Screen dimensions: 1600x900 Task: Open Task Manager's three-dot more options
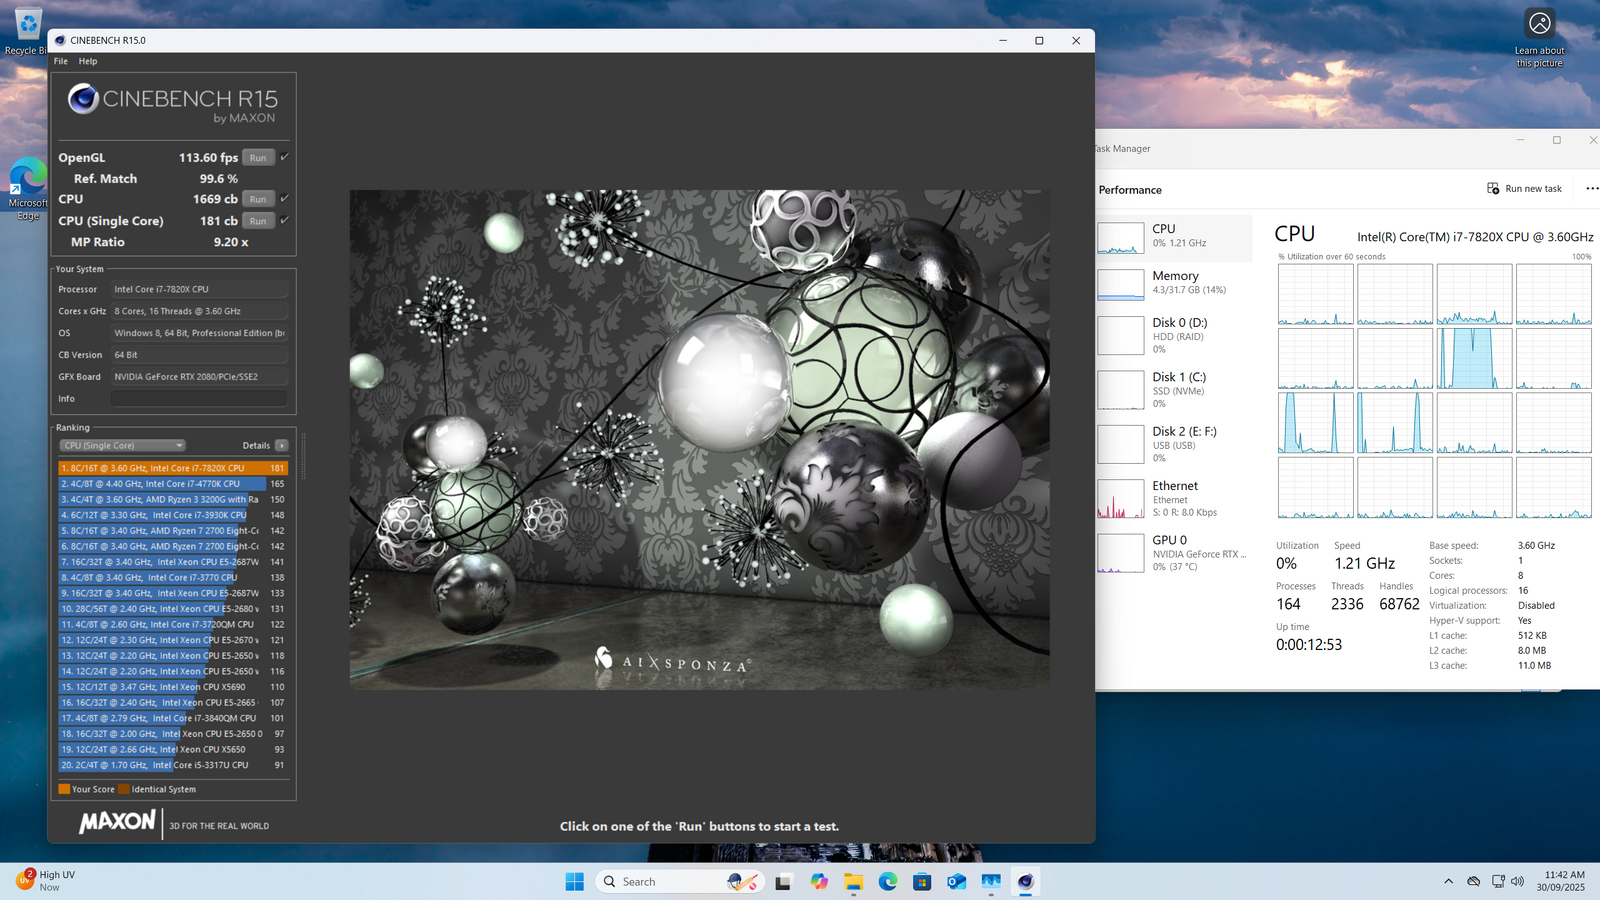point(1591,189)
